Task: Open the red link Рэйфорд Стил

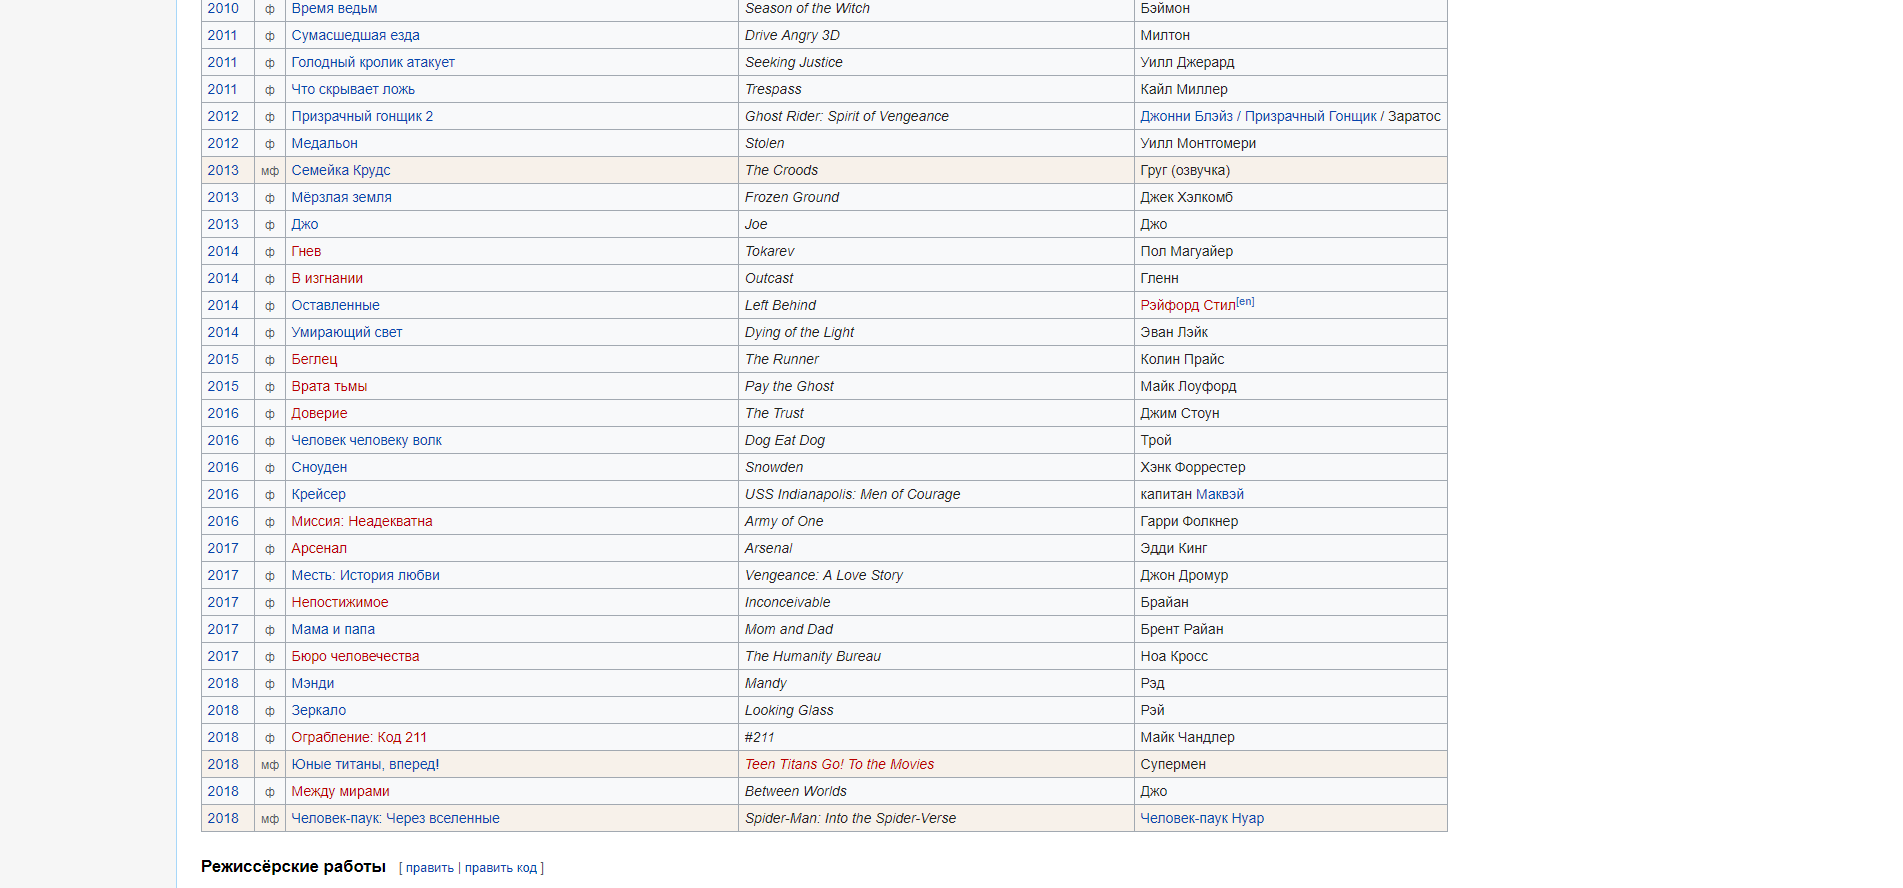Action: click(1188, 305)
